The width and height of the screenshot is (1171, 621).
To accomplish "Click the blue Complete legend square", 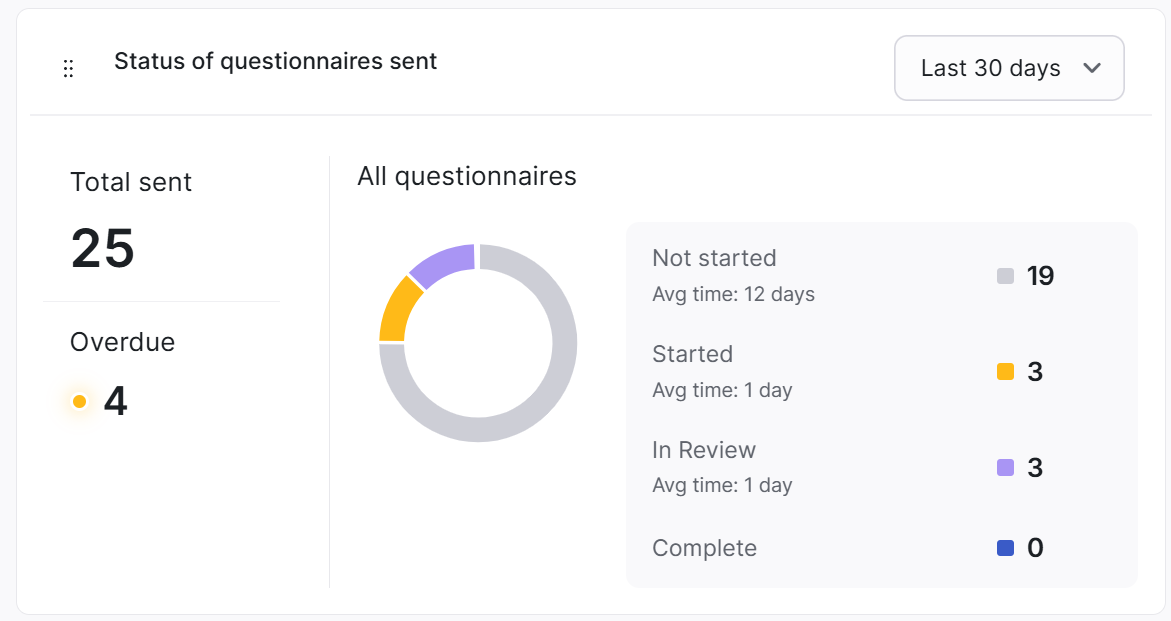I will (1005, 548).
